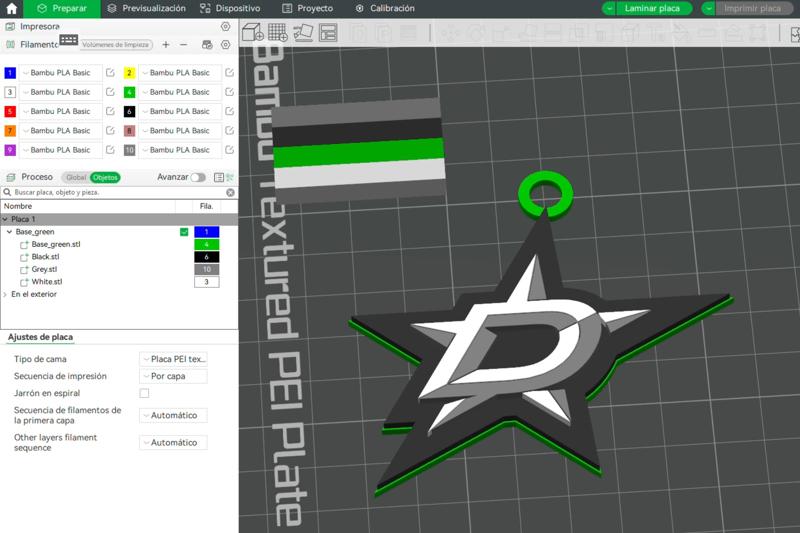This screenshot has height=533, width=800.
Task: Edit preset of filament 2
Action: [230, 73]
